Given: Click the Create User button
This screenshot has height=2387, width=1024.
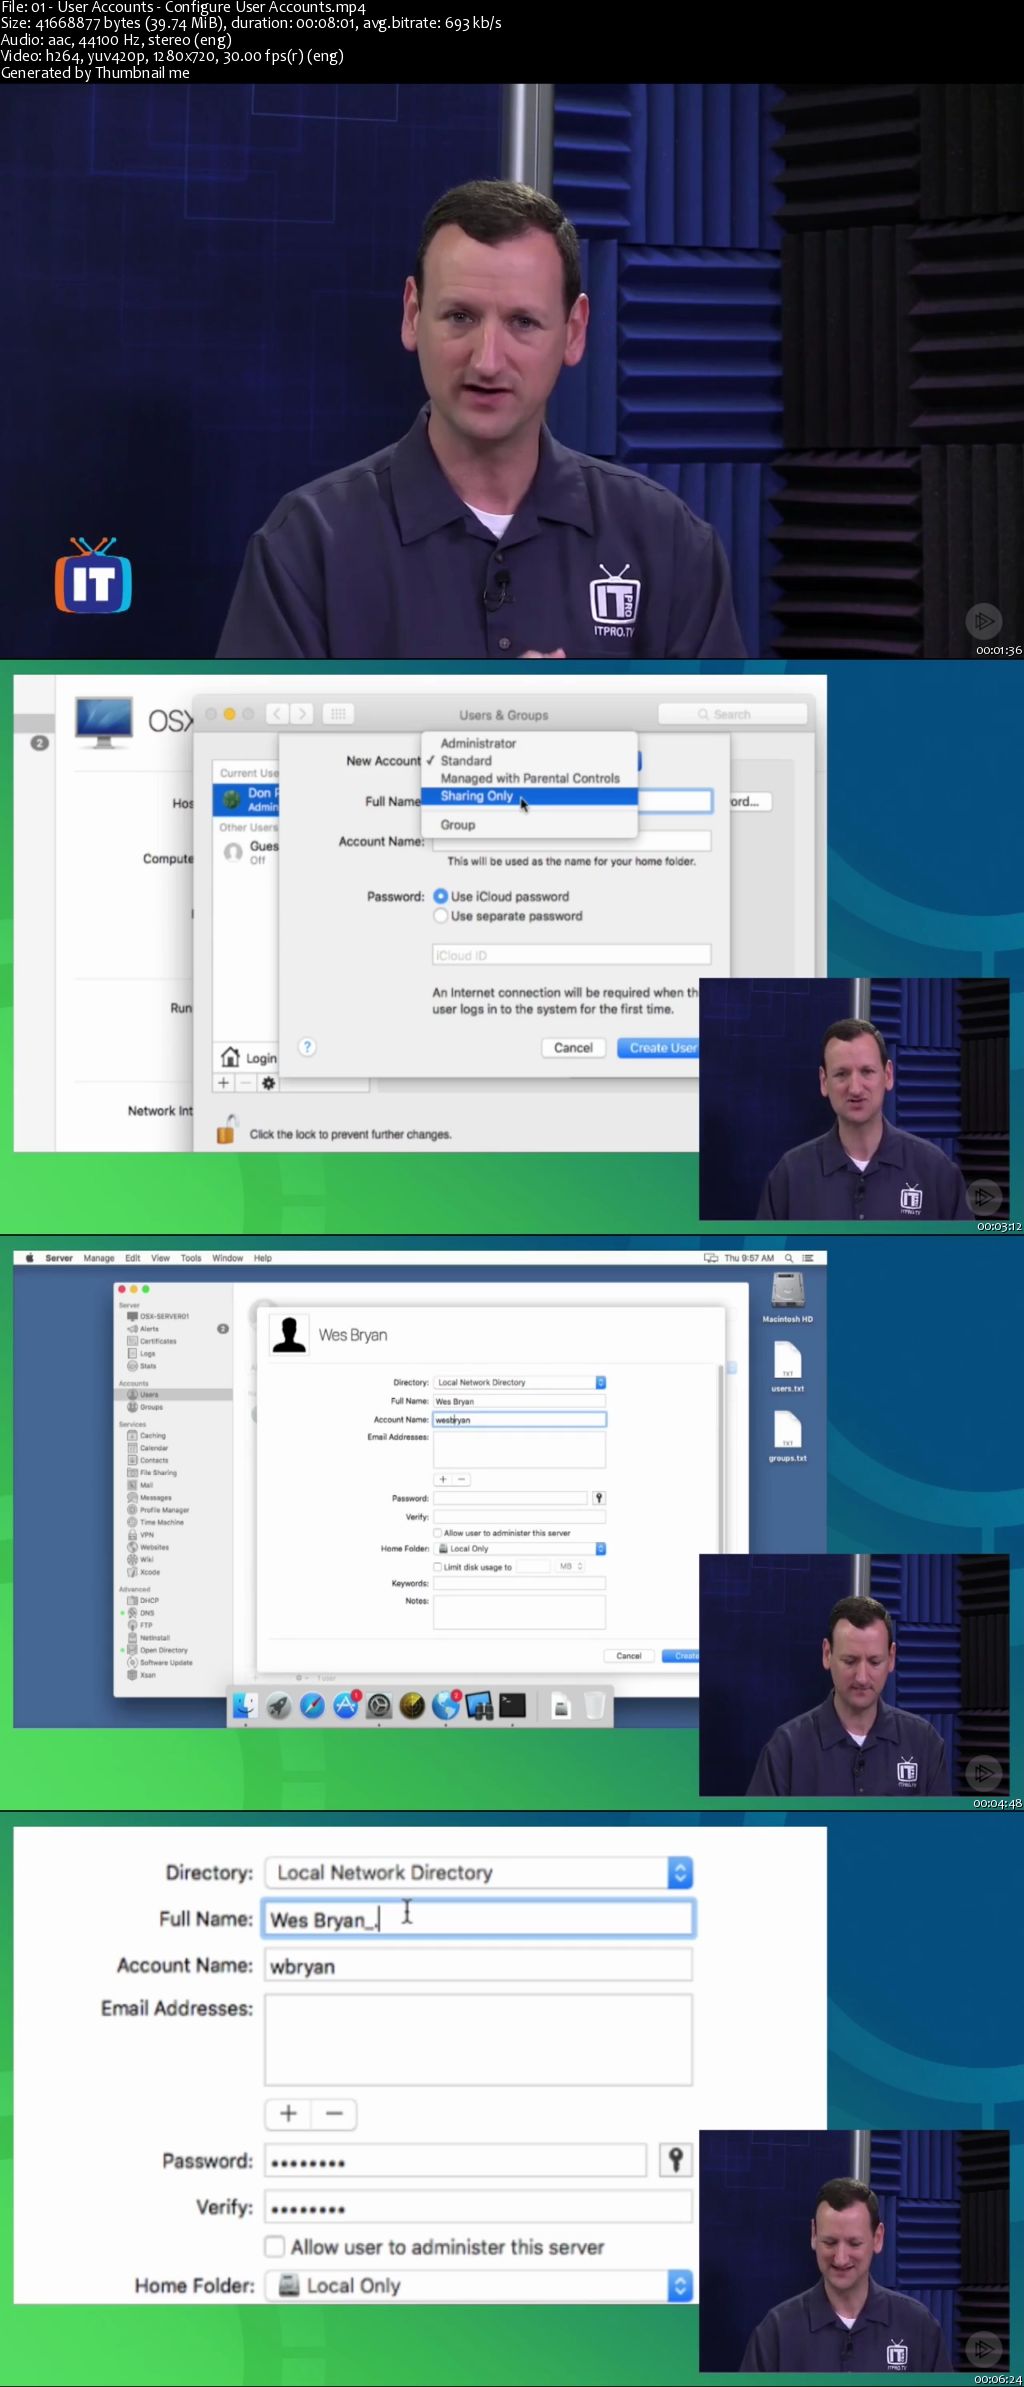Looking at the screenshot, I should (x=660, y=1047).
